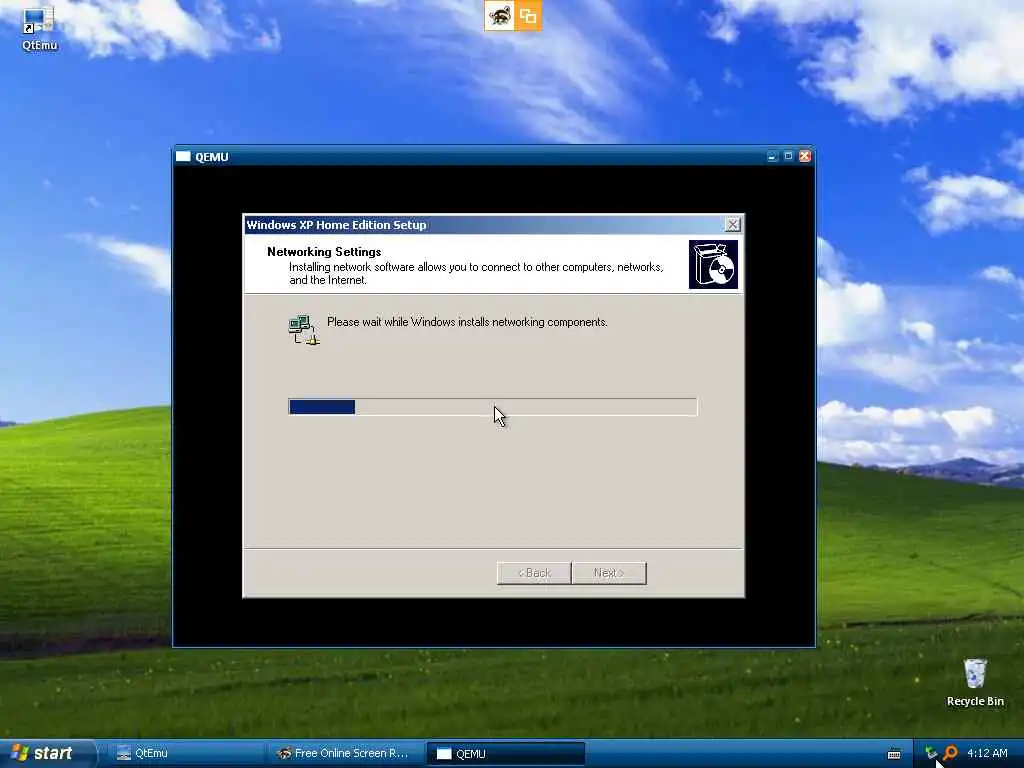The width and height of the screenshot is (1024, 768).
Task: Close the Windows XP Setup dialog
Action: pyautogui.click(x=733, y=225)
